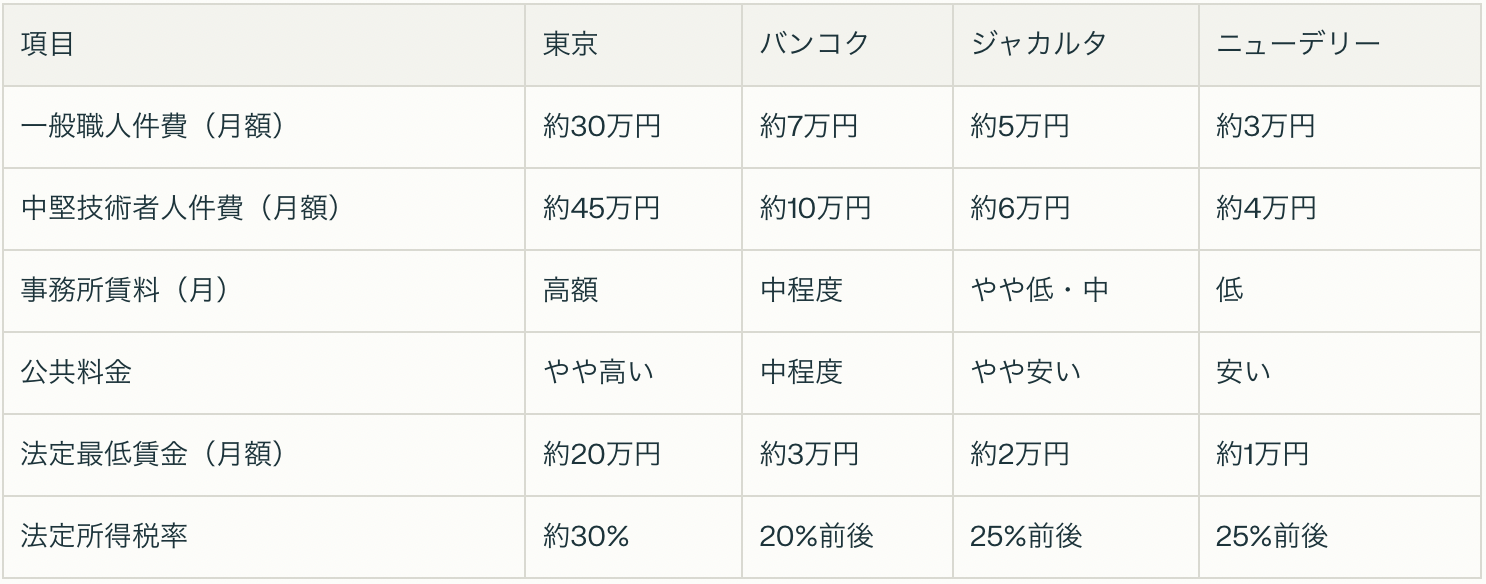Click the 中堅技術者人件費（月額） row label
1486x584 pixels.
point(182,209)
